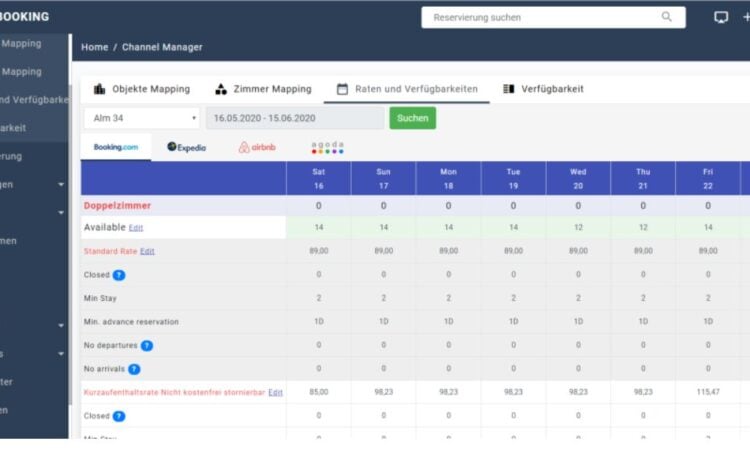Image resolution: width=750 pixels, height=450 pixels.
Task: Open the Objekte Mapping tab
Action: coord(141,89)
